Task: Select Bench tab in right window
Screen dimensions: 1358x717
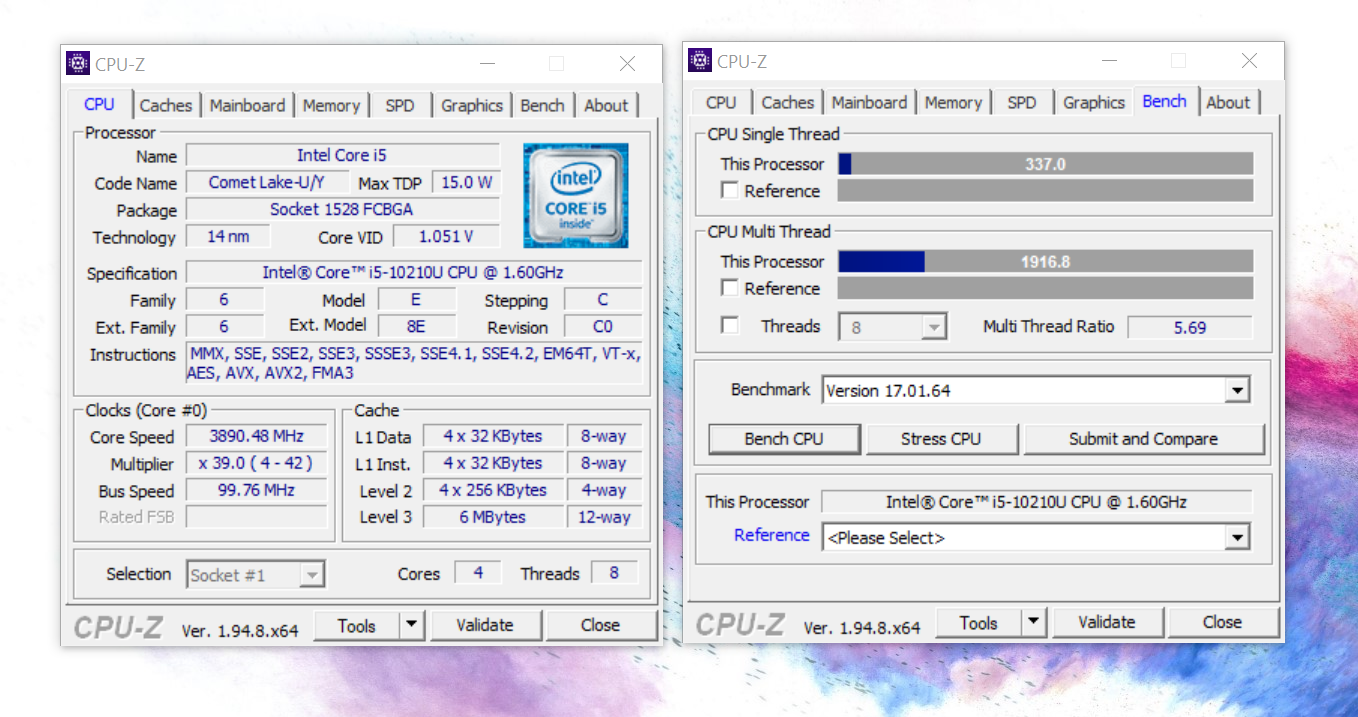Action: (1165, 101)
